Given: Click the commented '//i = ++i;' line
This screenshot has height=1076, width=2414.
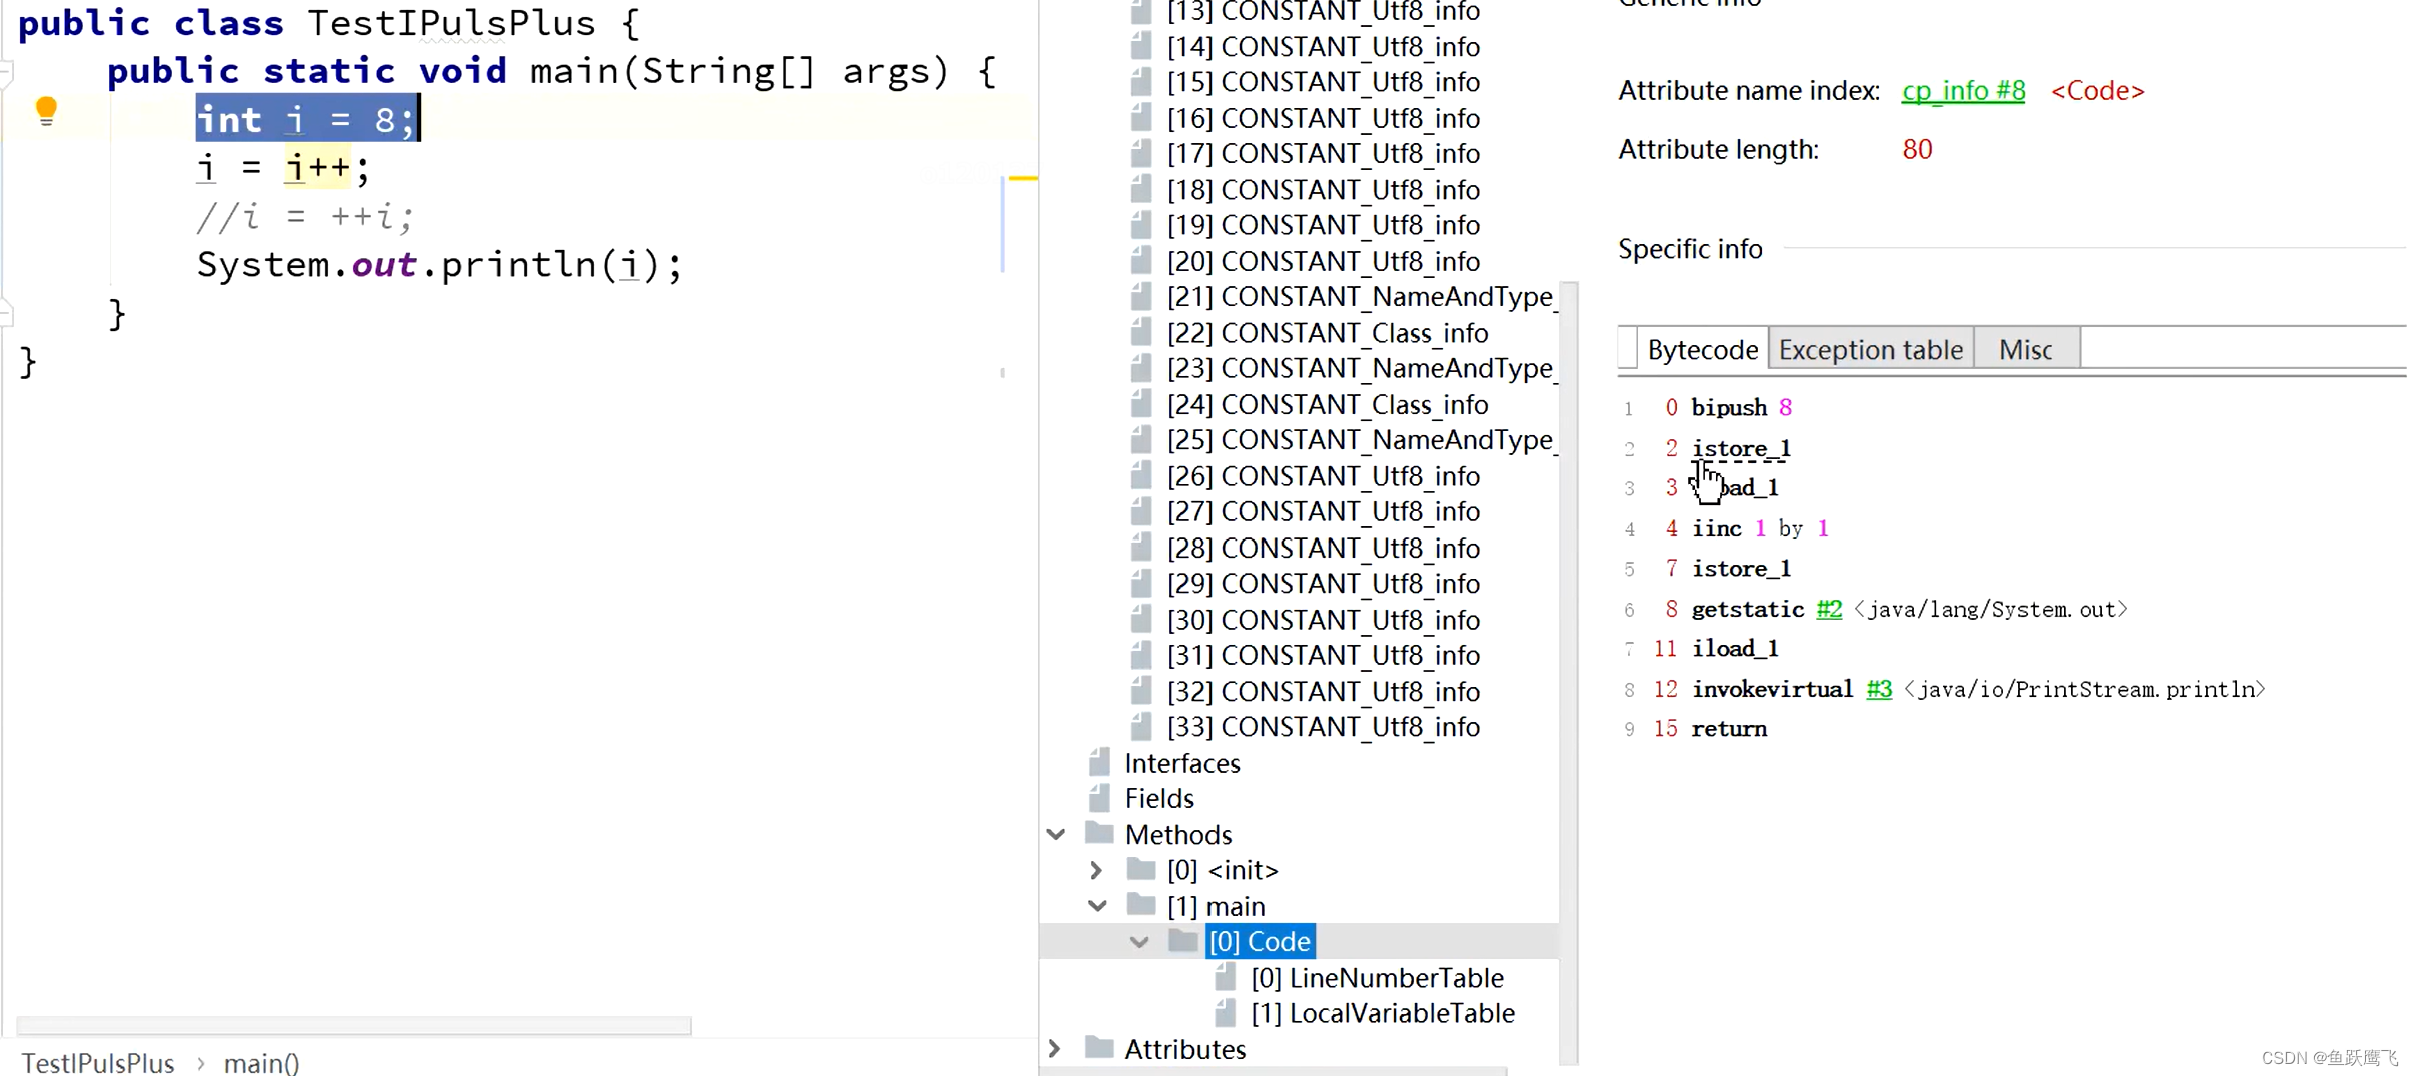Looking at the screenshot, I should coord(305,216).
